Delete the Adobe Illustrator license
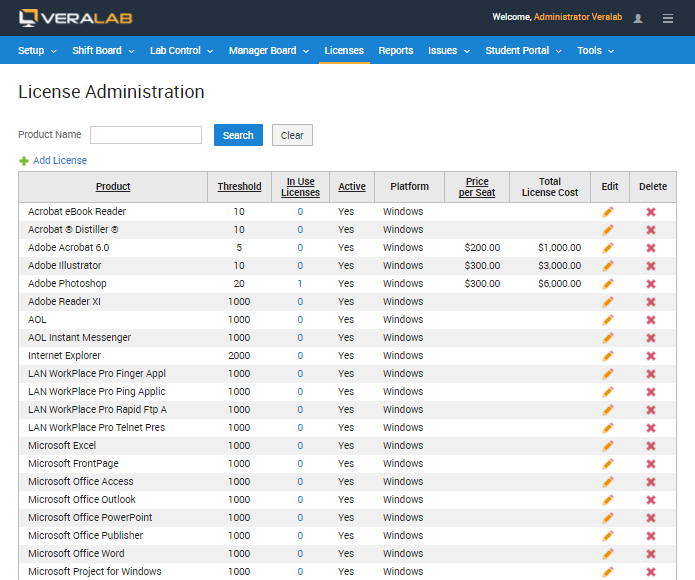 pos(651,266)
